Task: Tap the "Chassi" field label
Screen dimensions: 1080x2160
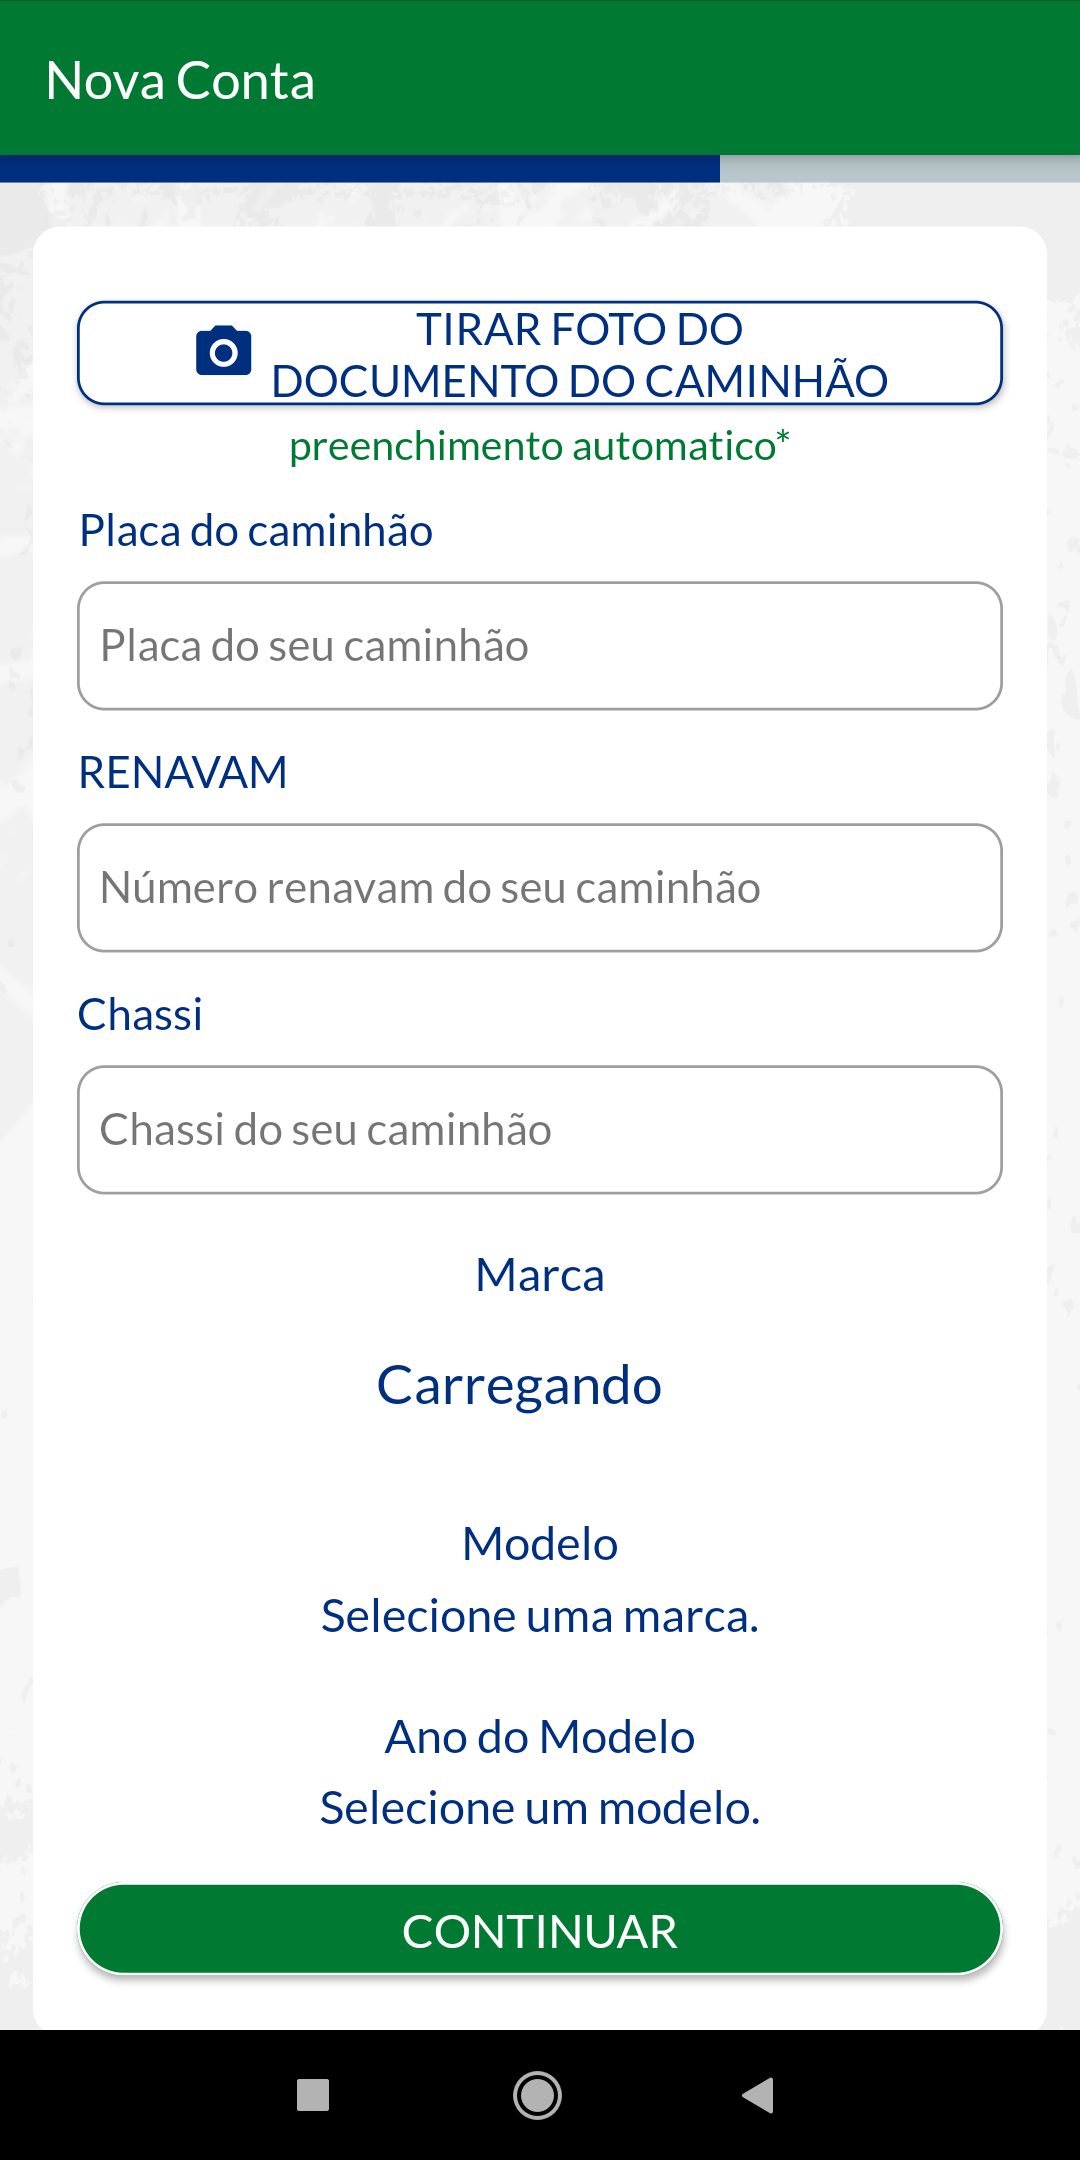Action: [141, 1015]
